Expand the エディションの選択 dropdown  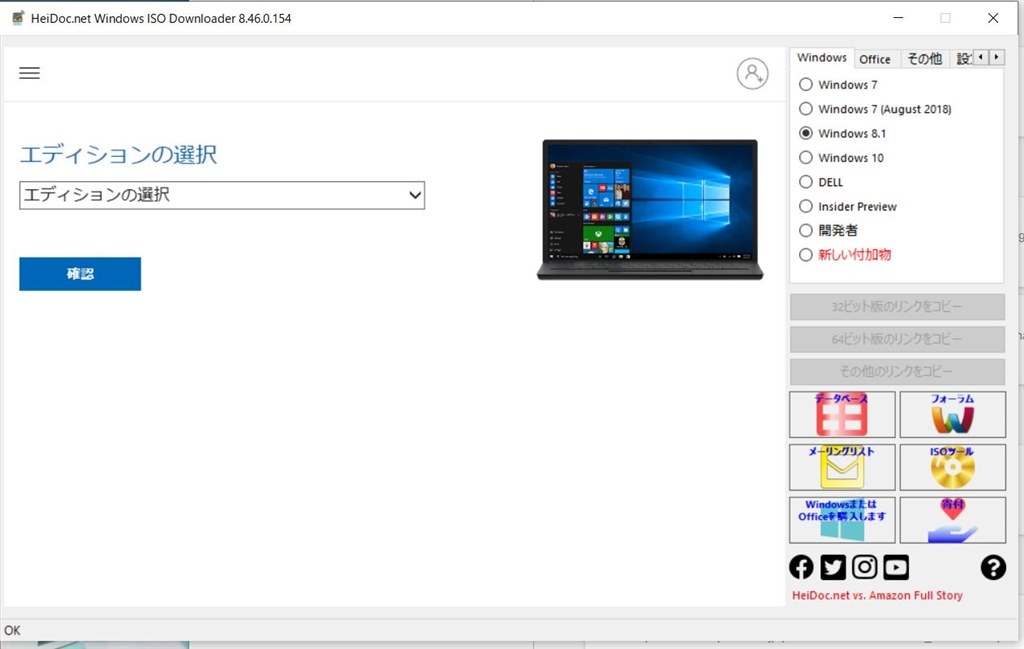click(222, 195)
